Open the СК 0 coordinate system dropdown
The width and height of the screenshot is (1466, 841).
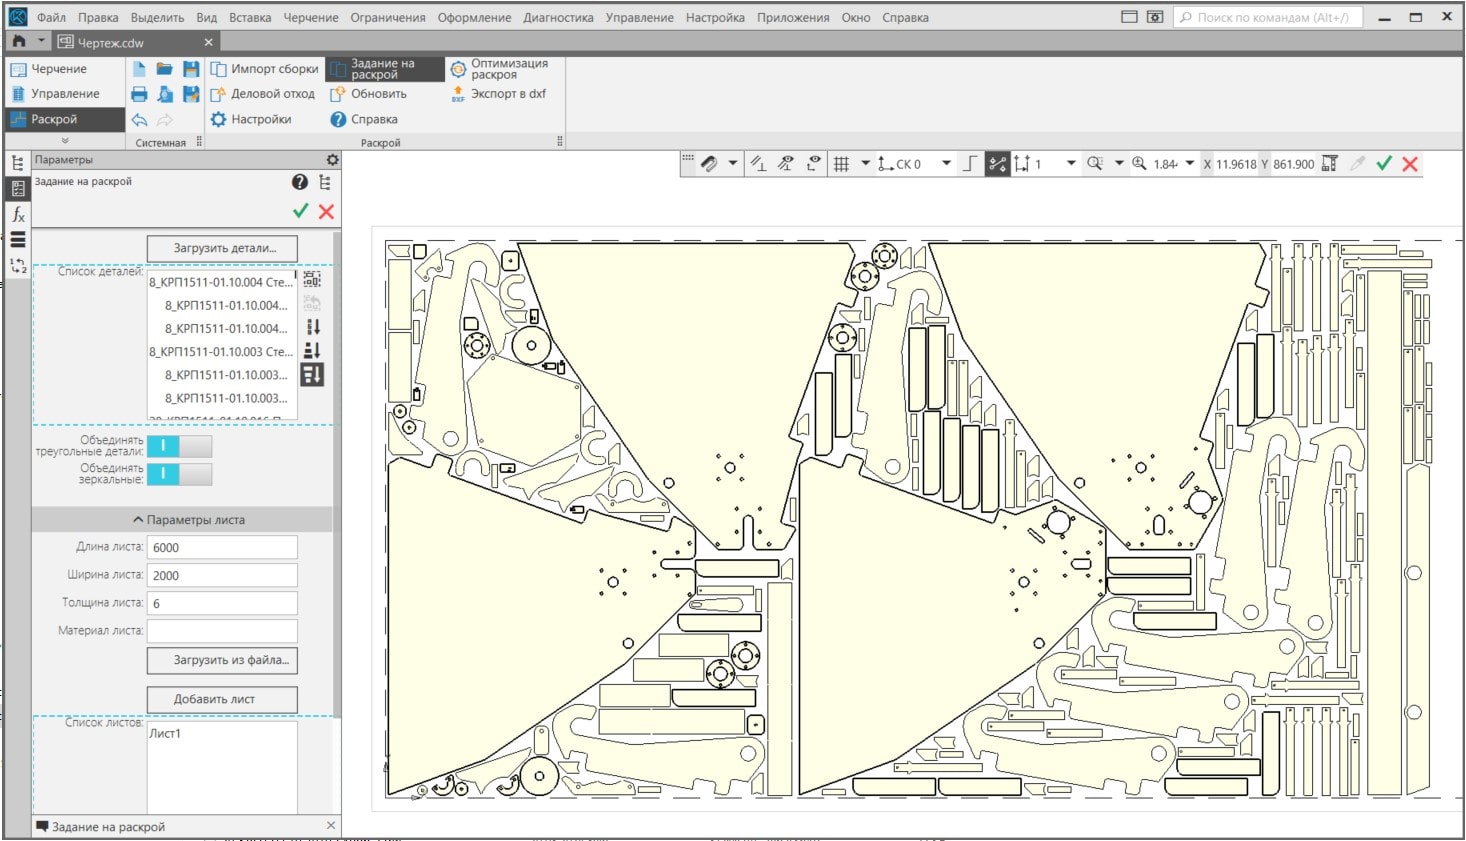point(946,164)
